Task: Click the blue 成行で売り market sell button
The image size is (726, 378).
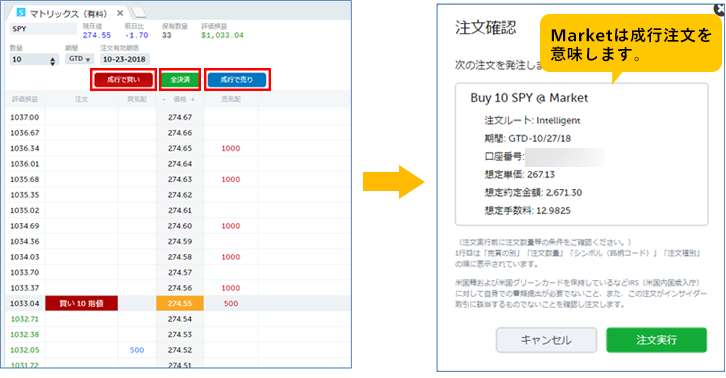Action: (237, 80)
